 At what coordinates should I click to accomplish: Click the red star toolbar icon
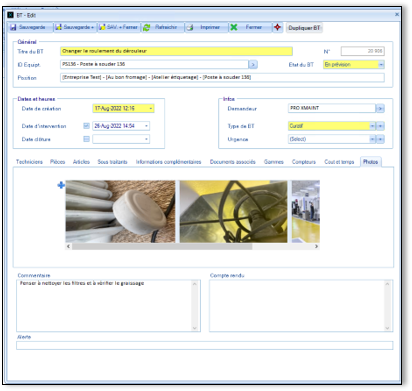[x=277, y=27]
